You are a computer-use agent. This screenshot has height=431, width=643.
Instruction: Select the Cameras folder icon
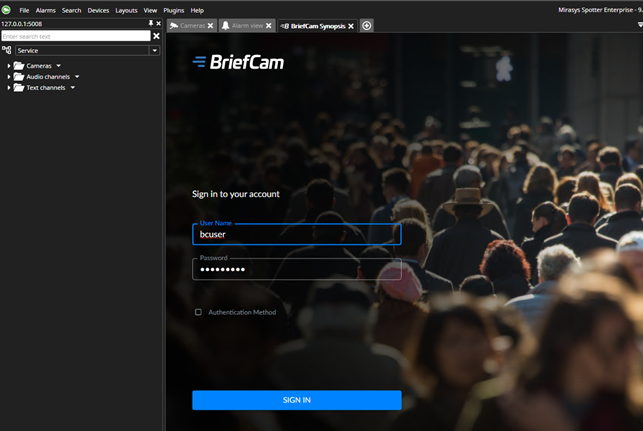point(18,66)
